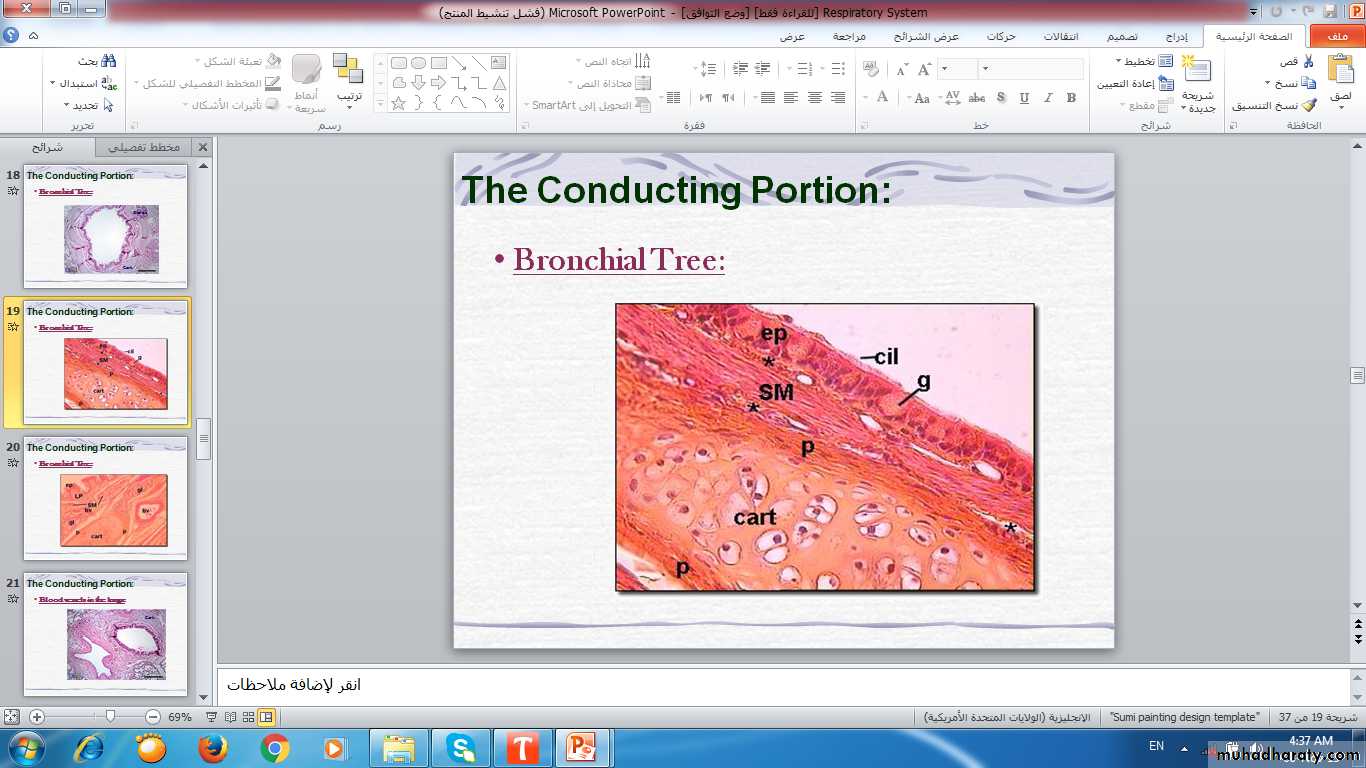The image size is (1366, 768).
Task: Open the Insert (إدراج) ribbon tab
Action: pos(1176,37)
